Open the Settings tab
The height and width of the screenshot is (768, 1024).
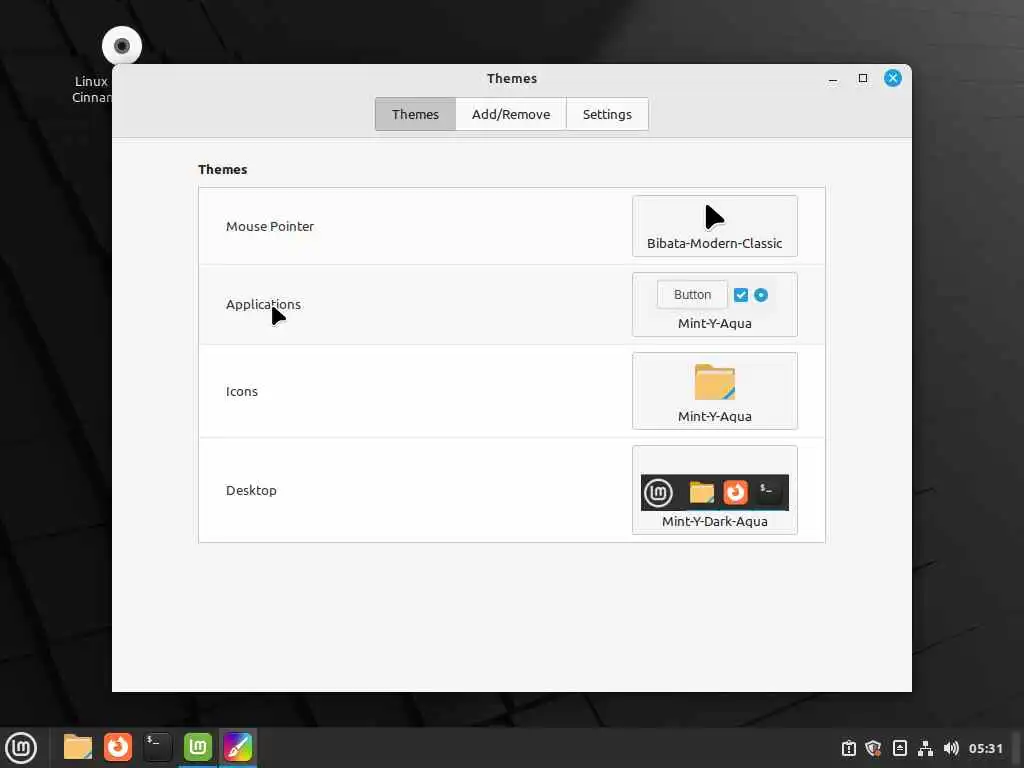coord(607,114)
